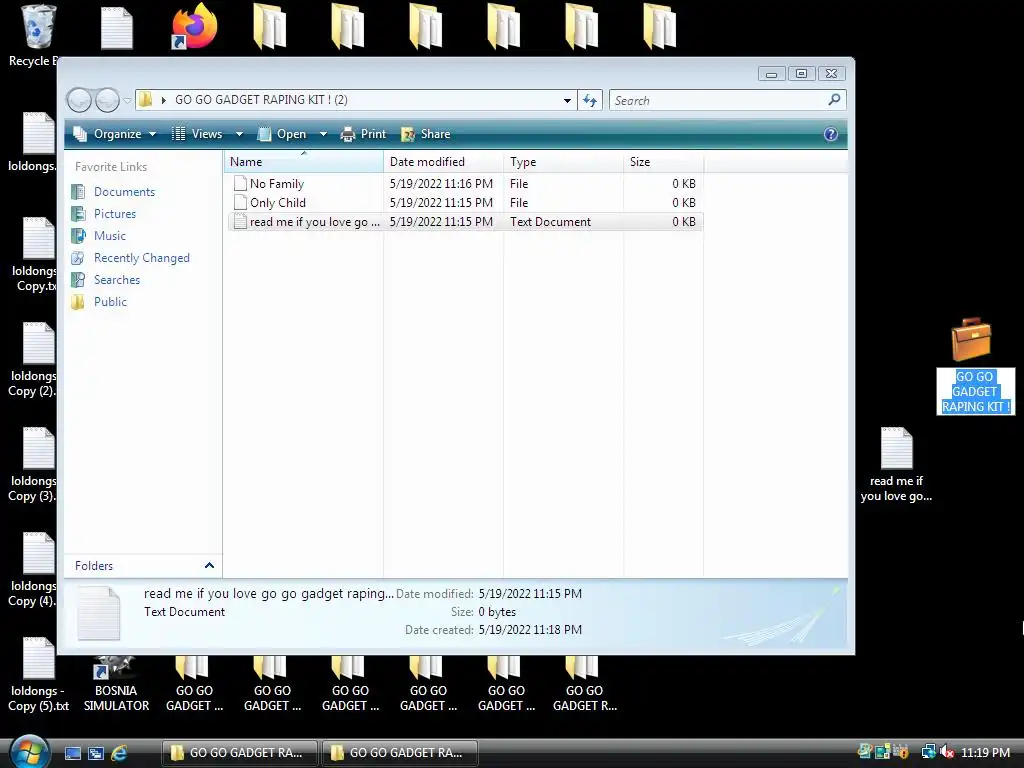Select the 'read me if you love go' row
This screenshot has width=1024, height=768.
click(x=466, y=221)
